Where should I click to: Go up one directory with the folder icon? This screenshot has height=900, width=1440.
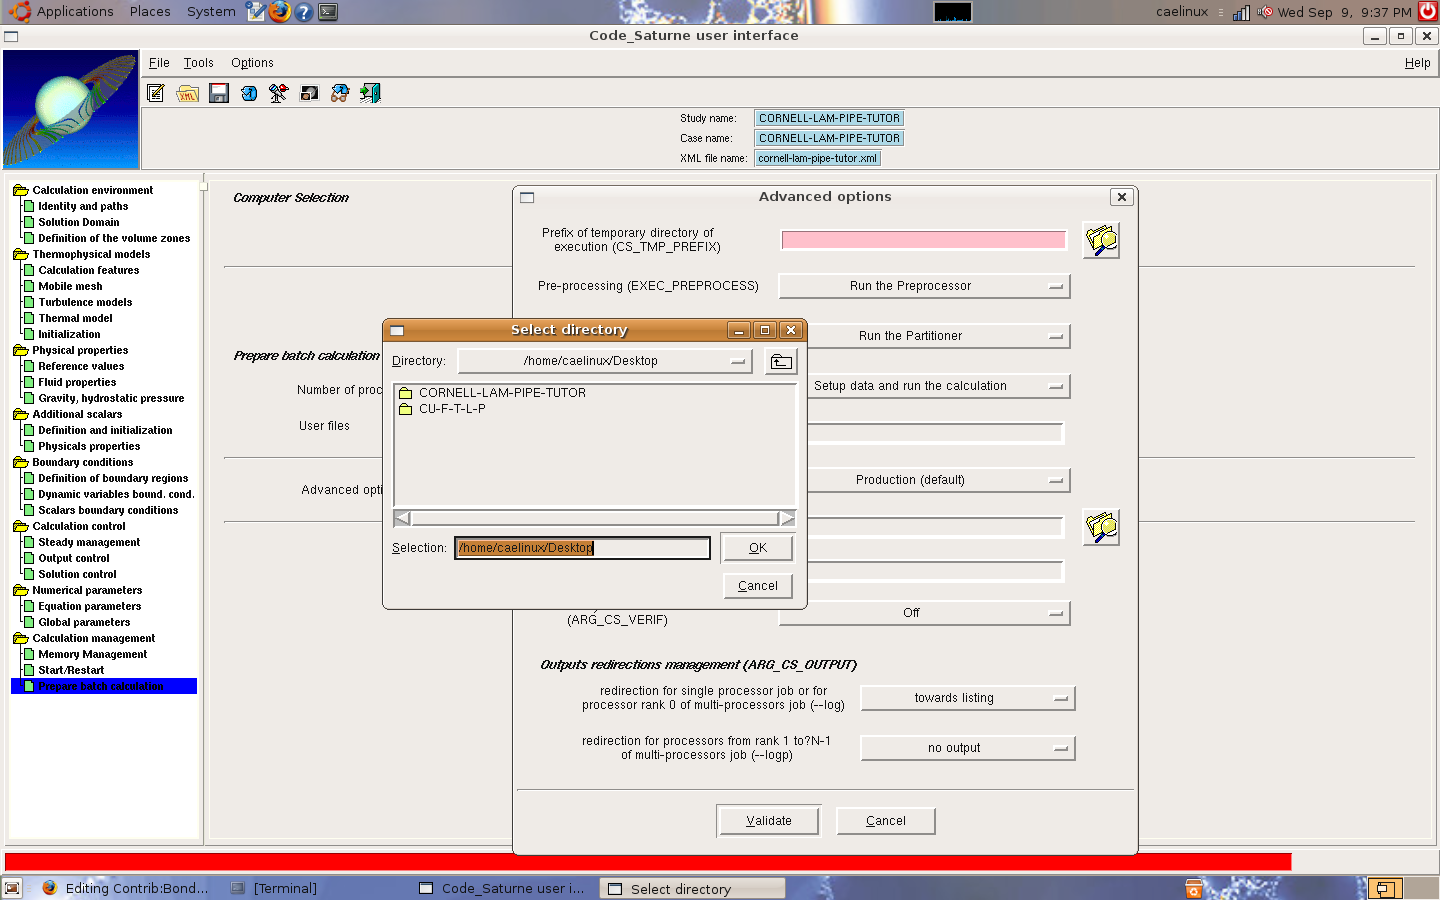point(781,361)
